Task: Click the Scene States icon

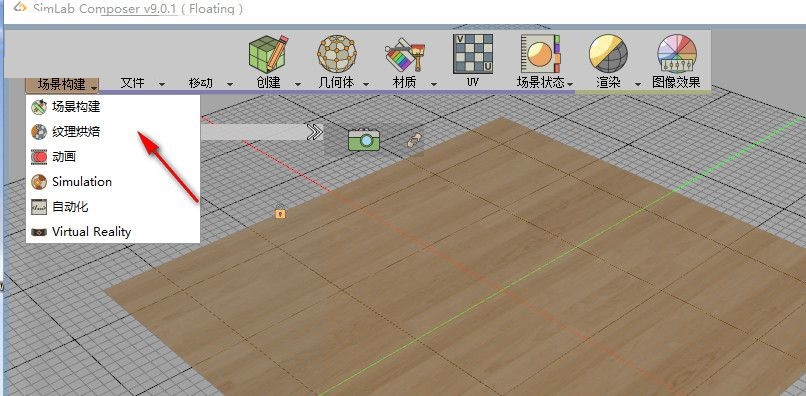Action: point(540,54)
